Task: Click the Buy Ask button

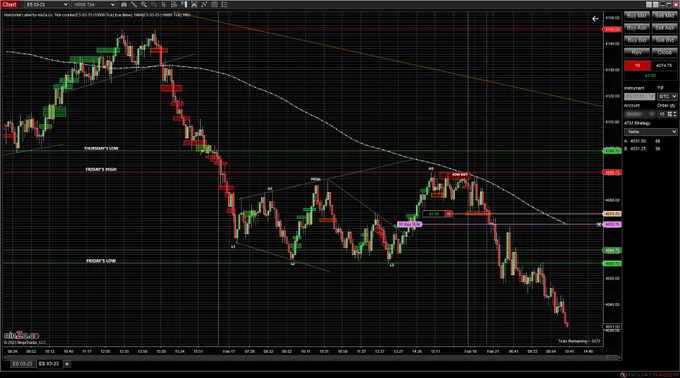Action: click(637, 28)
